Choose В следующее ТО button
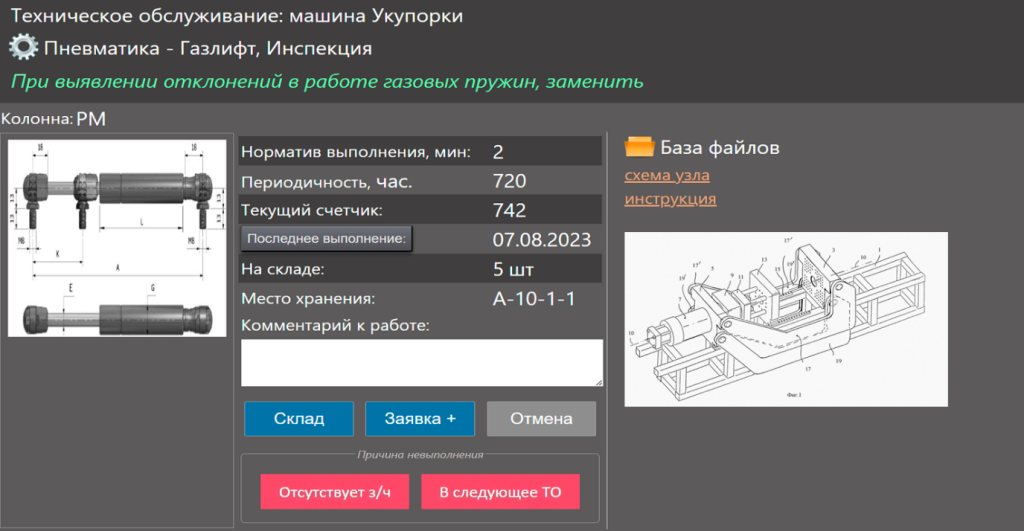The image size is (1024, 531). pyautogui.click(x=500, y=492)
